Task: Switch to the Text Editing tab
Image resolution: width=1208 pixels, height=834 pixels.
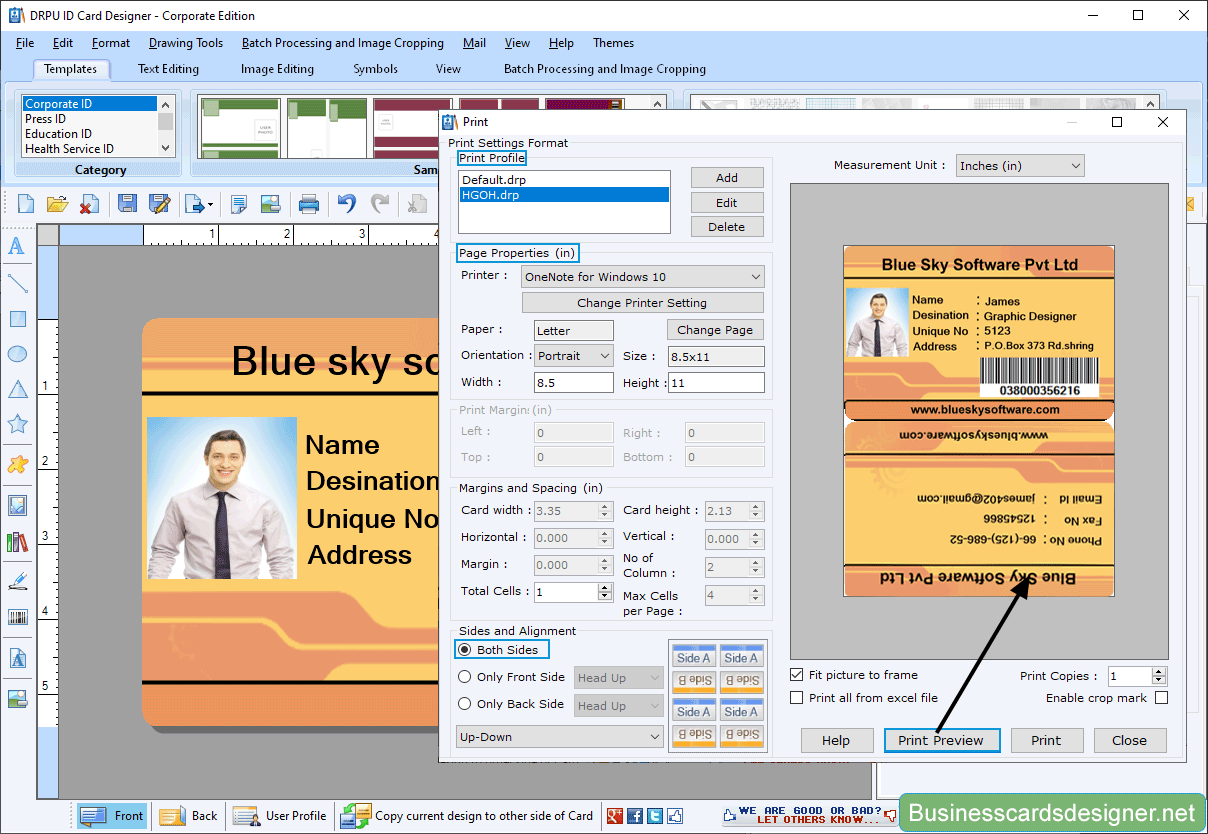Action: (168, 69)
